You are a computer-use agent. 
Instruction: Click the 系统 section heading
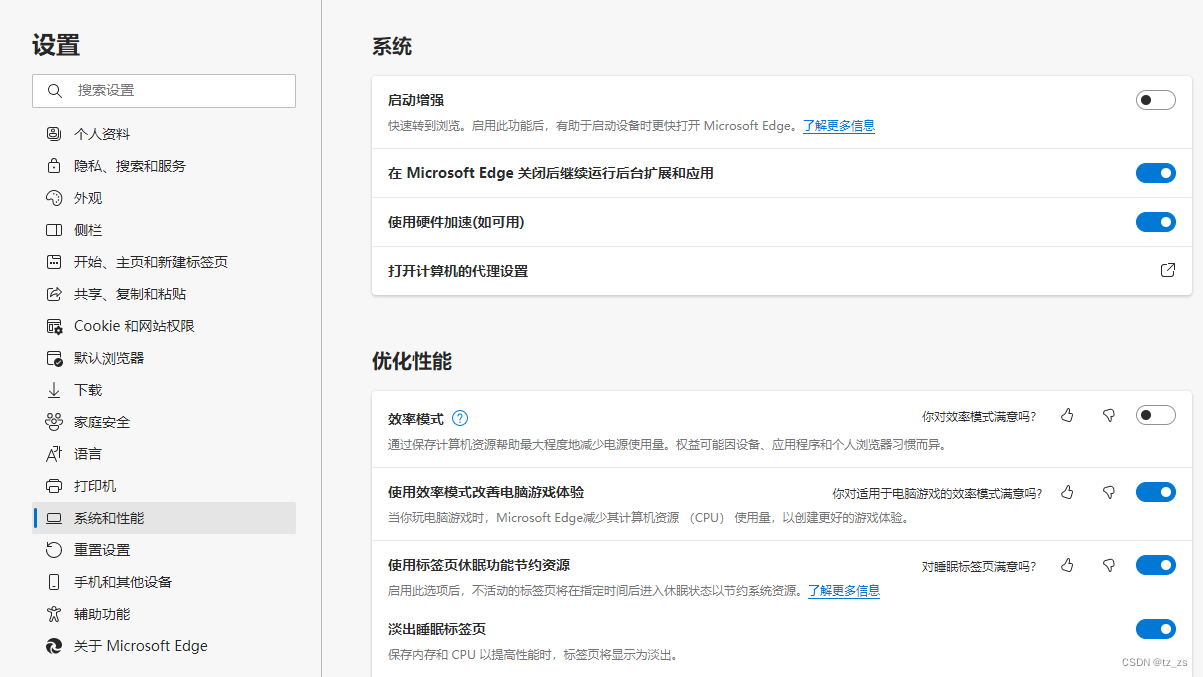click(x=392, y=46)
